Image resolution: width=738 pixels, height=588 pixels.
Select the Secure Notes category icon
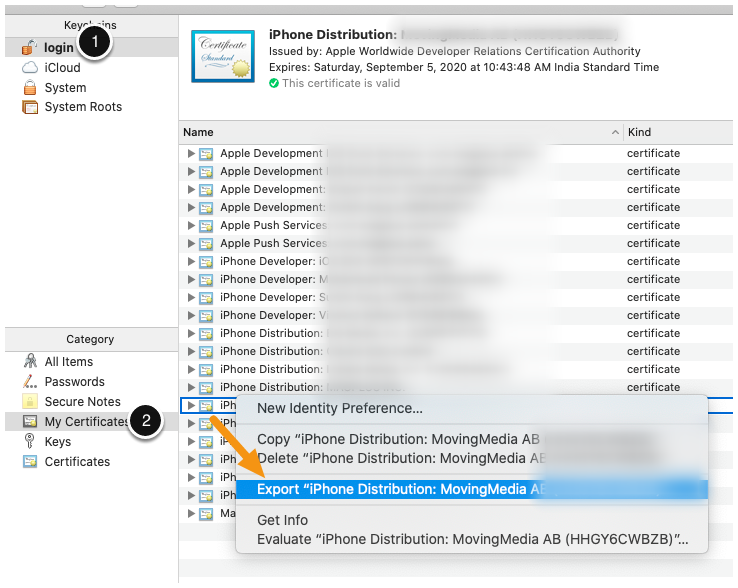pyautogui.click(x=30, y=401)
